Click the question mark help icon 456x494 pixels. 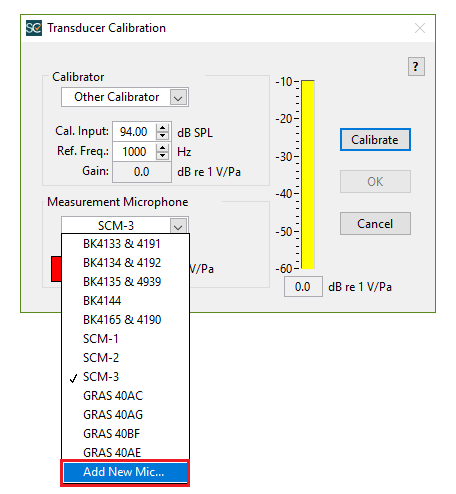pyautogui.click(x=416, y=67)
